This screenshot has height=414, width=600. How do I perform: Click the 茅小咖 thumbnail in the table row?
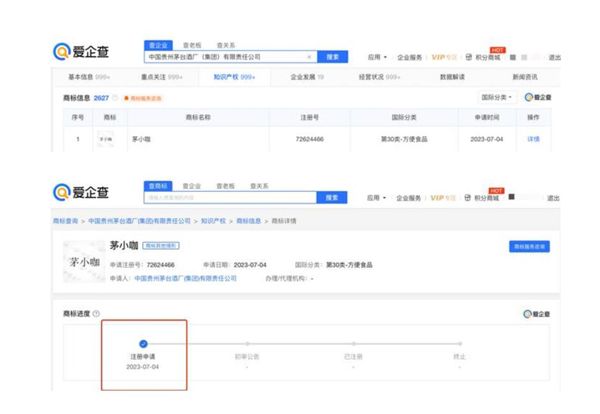point(106,139)
